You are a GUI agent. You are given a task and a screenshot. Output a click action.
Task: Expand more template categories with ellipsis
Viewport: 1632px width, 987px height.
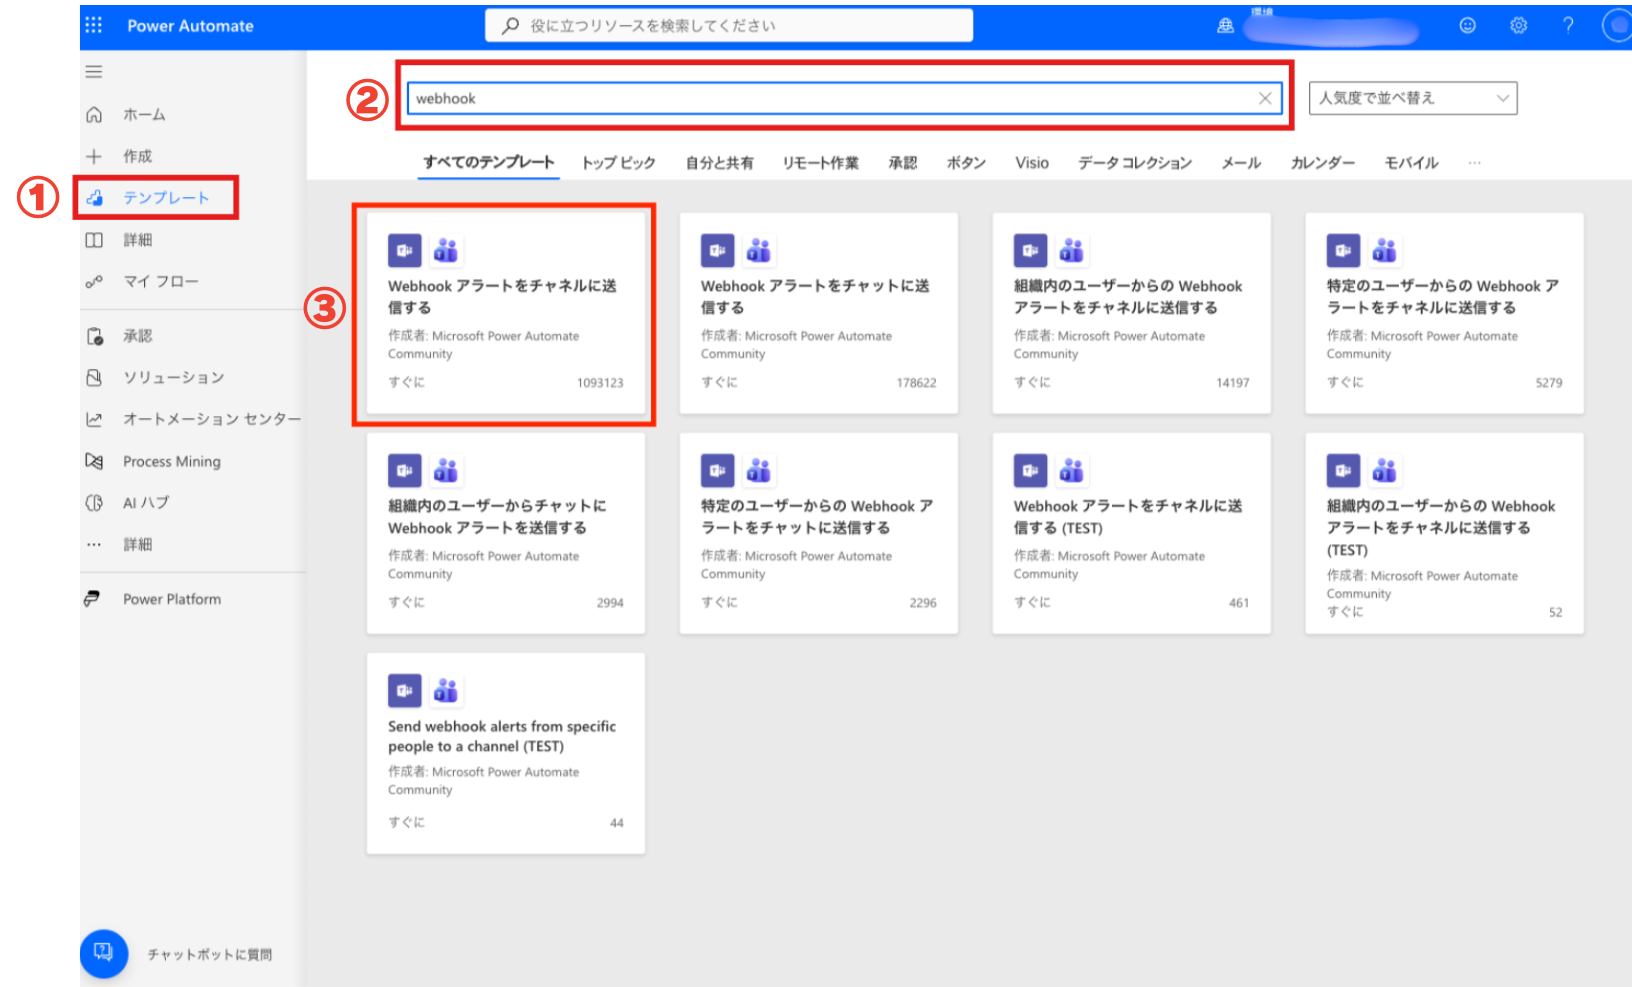pyautogui.click(x=1474, y=163)
